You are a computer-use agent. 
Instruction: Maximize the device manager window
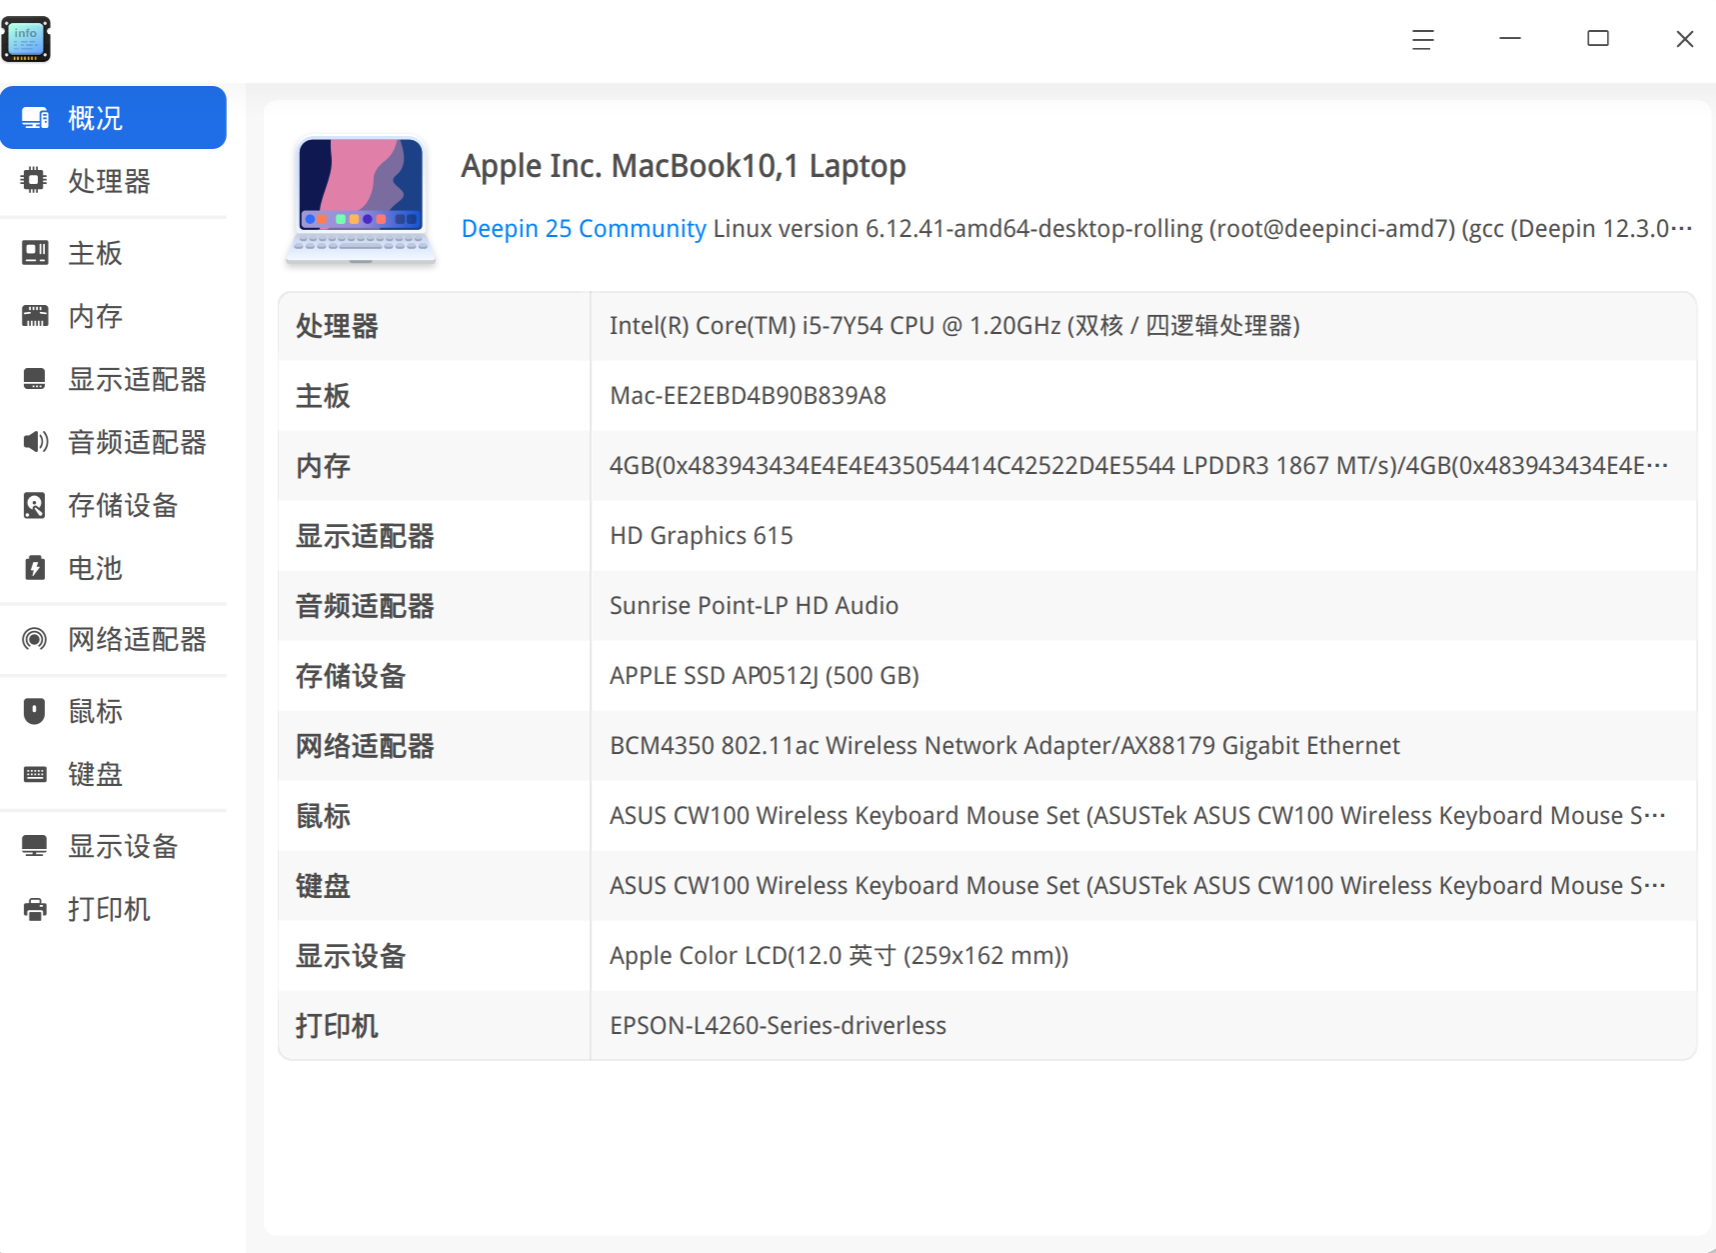coord(1598,39)
